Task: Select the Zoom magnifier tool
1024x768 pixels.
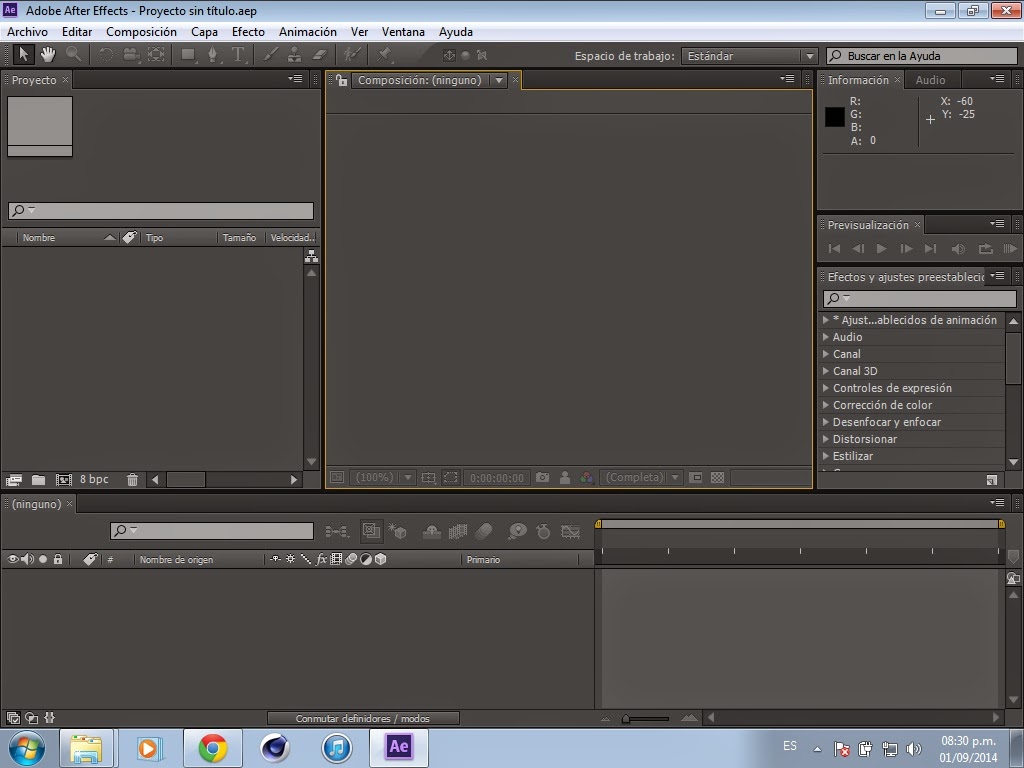Action: point(73,55)
